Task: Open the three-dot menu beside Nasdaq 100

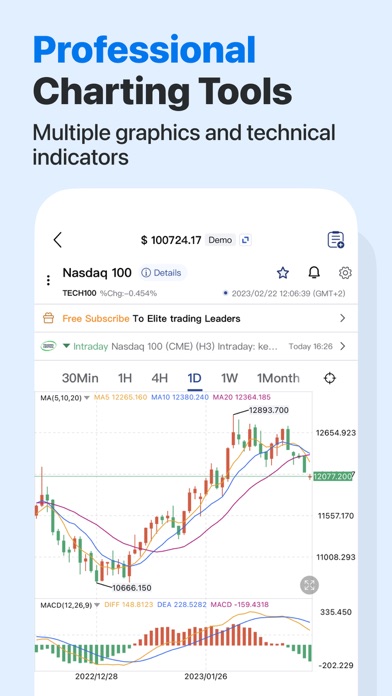Action: click(x=48, y=281)
